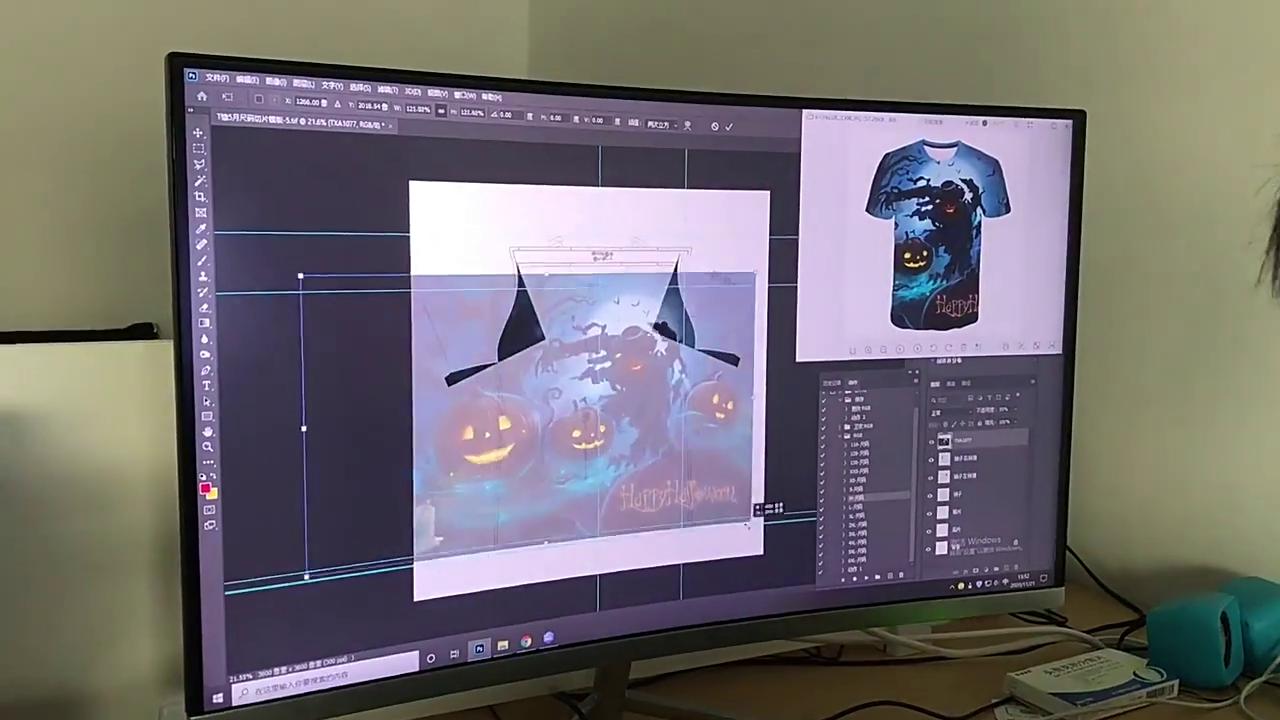Click the X position input field

[309, 102]
